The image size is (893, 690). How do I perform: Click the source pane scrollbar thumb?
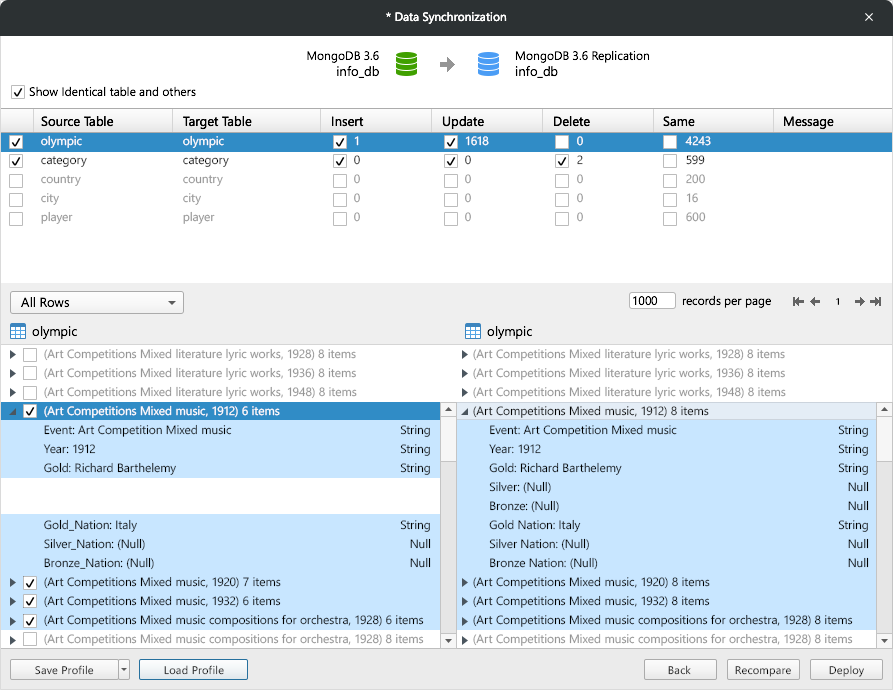[x=448, y=439]
